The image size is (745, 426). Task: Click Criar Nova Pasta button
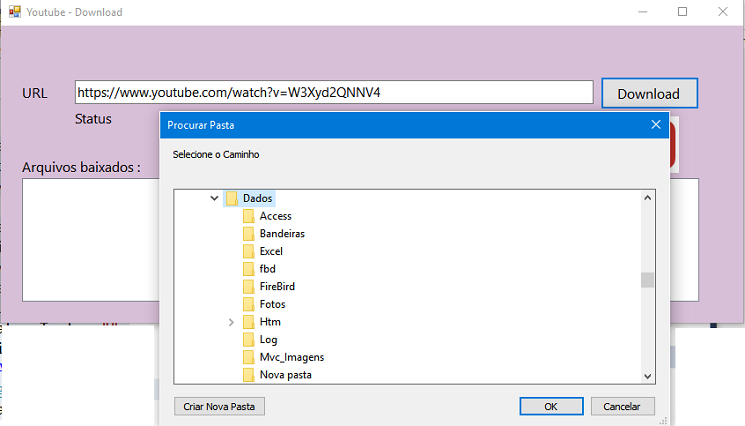tap(219, 407)
